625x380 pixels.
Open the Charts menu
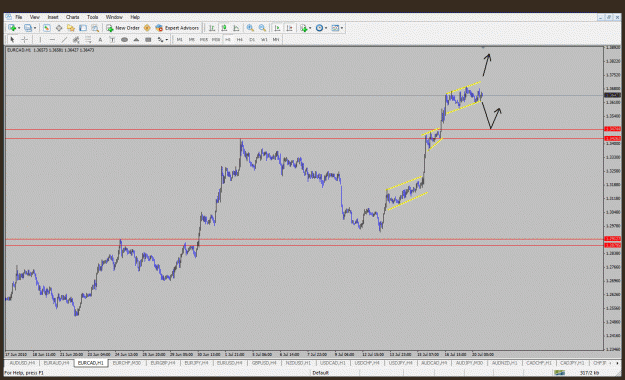pos(73,17)
